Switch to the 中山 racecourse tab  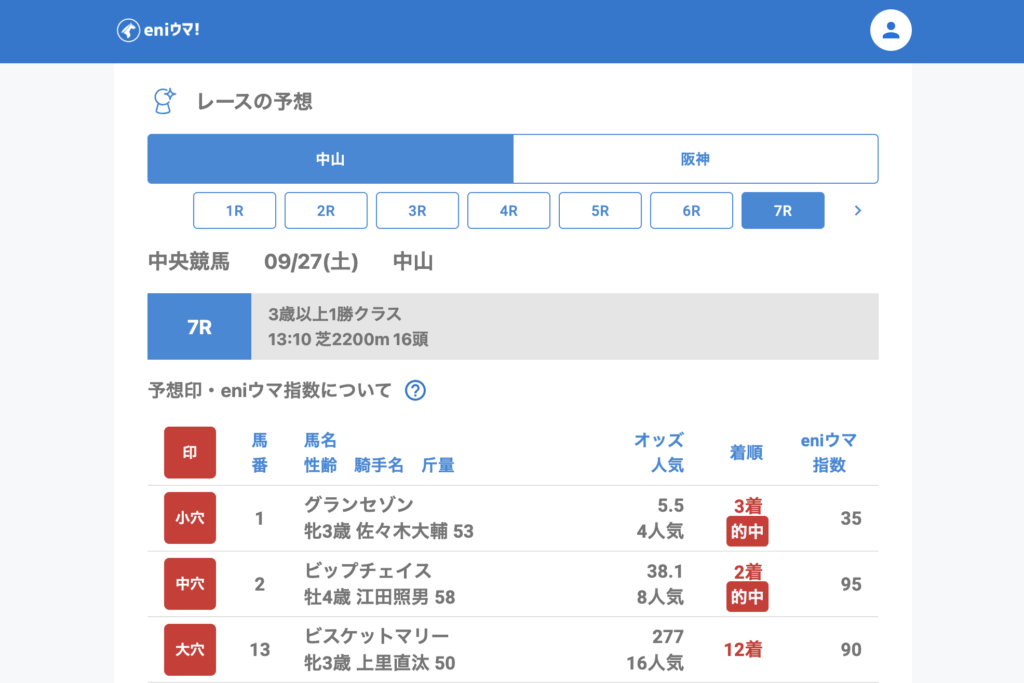pyautogui.click(x=330, y=159)
